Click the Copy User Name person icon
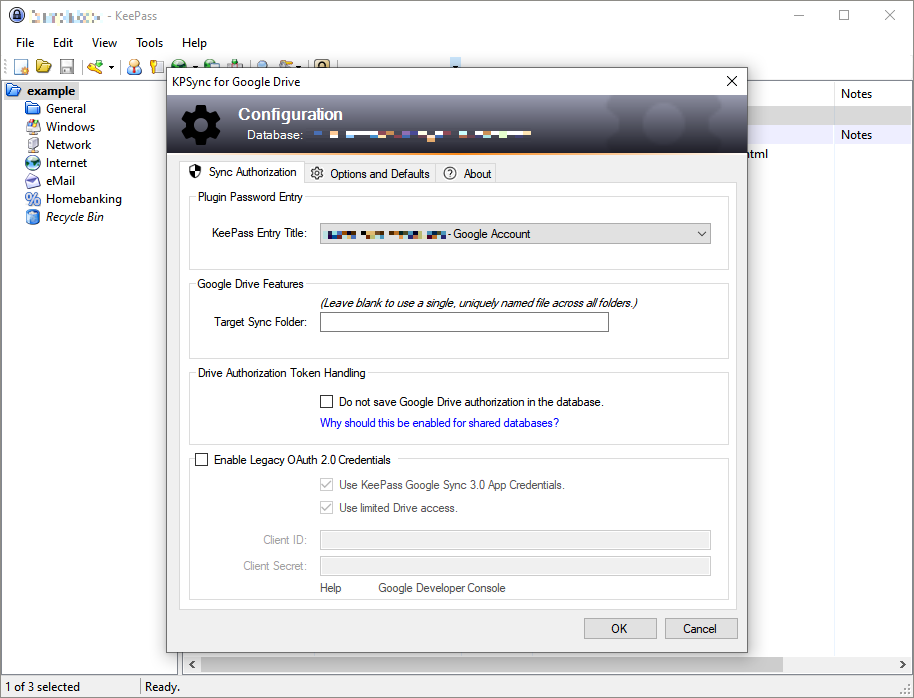Screen dimensions: 914x698 click(134, 67)
